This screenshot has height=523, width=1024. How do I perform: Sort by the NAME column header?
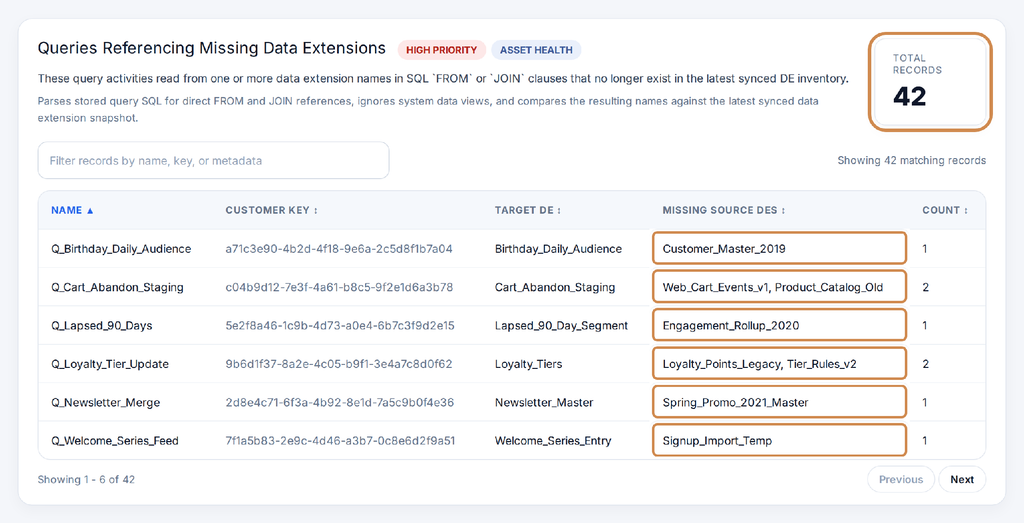point(72,210)
